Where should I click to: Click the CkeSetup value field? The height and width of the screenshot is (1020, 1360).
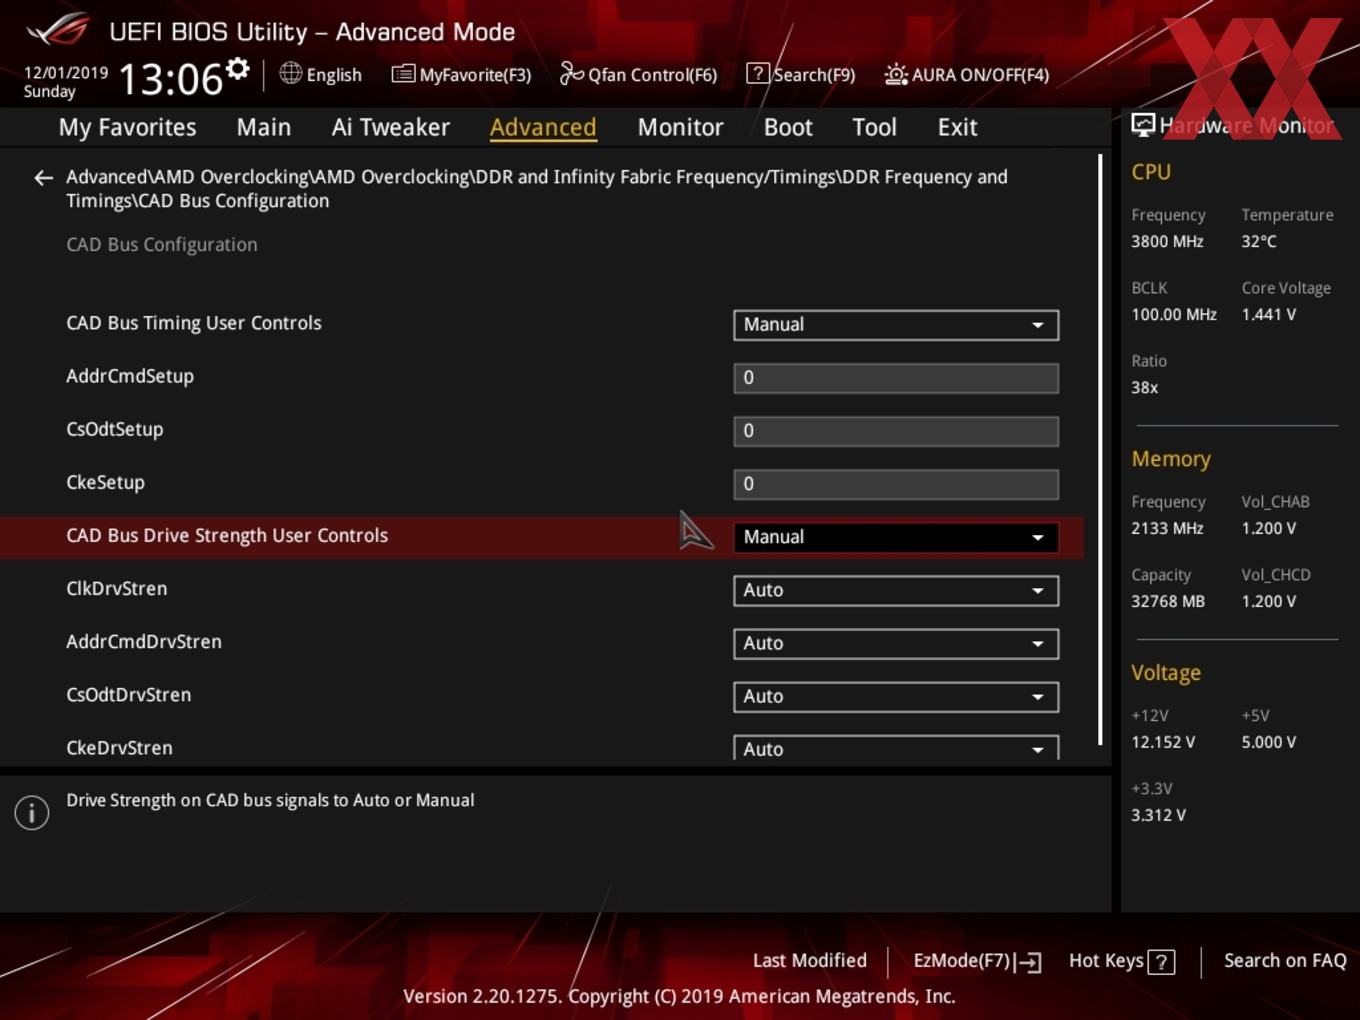[896, 484]
